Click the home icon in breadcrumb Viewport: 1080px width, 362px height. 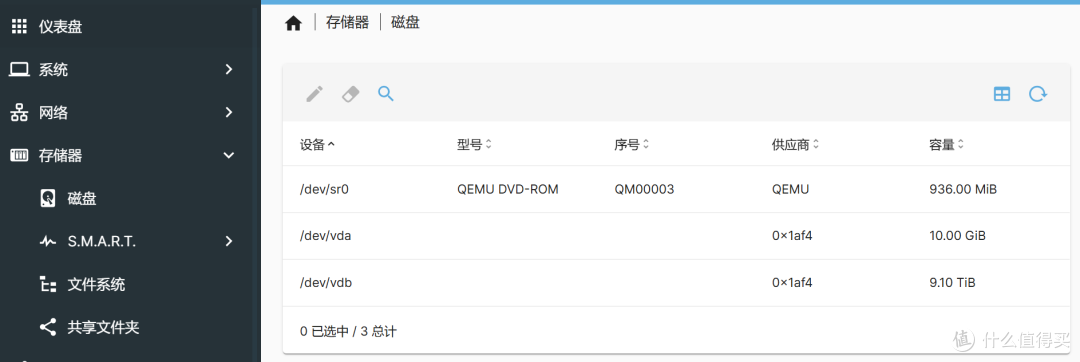pos(293,23)
